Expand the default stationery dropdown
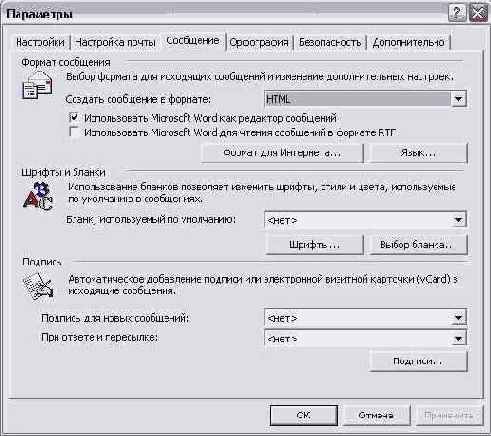The height and width of the screenshot is (436, 491). [458, 220]
